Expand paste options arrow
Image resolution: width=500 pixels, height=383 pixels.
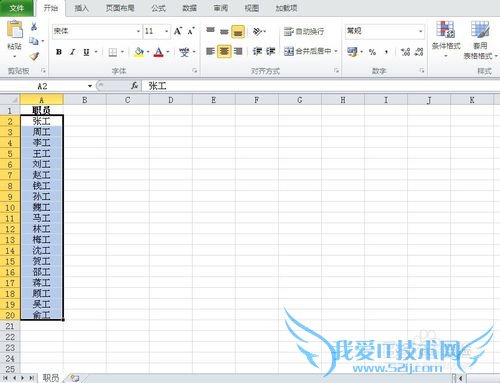pyautogui.click(x=14, y=56)
